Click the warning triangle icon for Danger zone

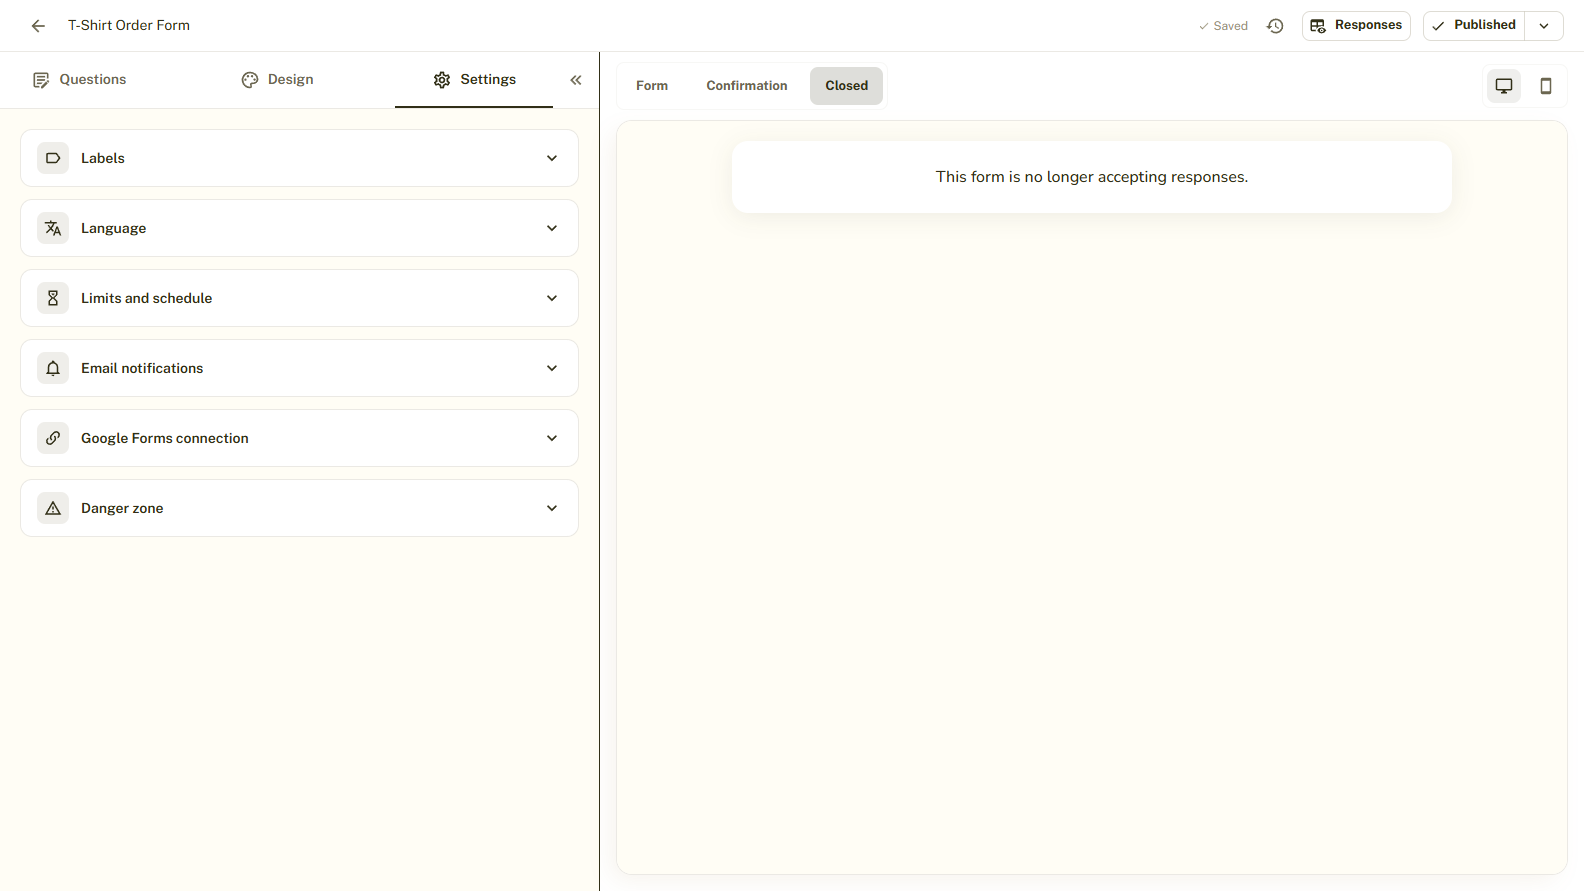pyautogui.click(x=53, y=508)
